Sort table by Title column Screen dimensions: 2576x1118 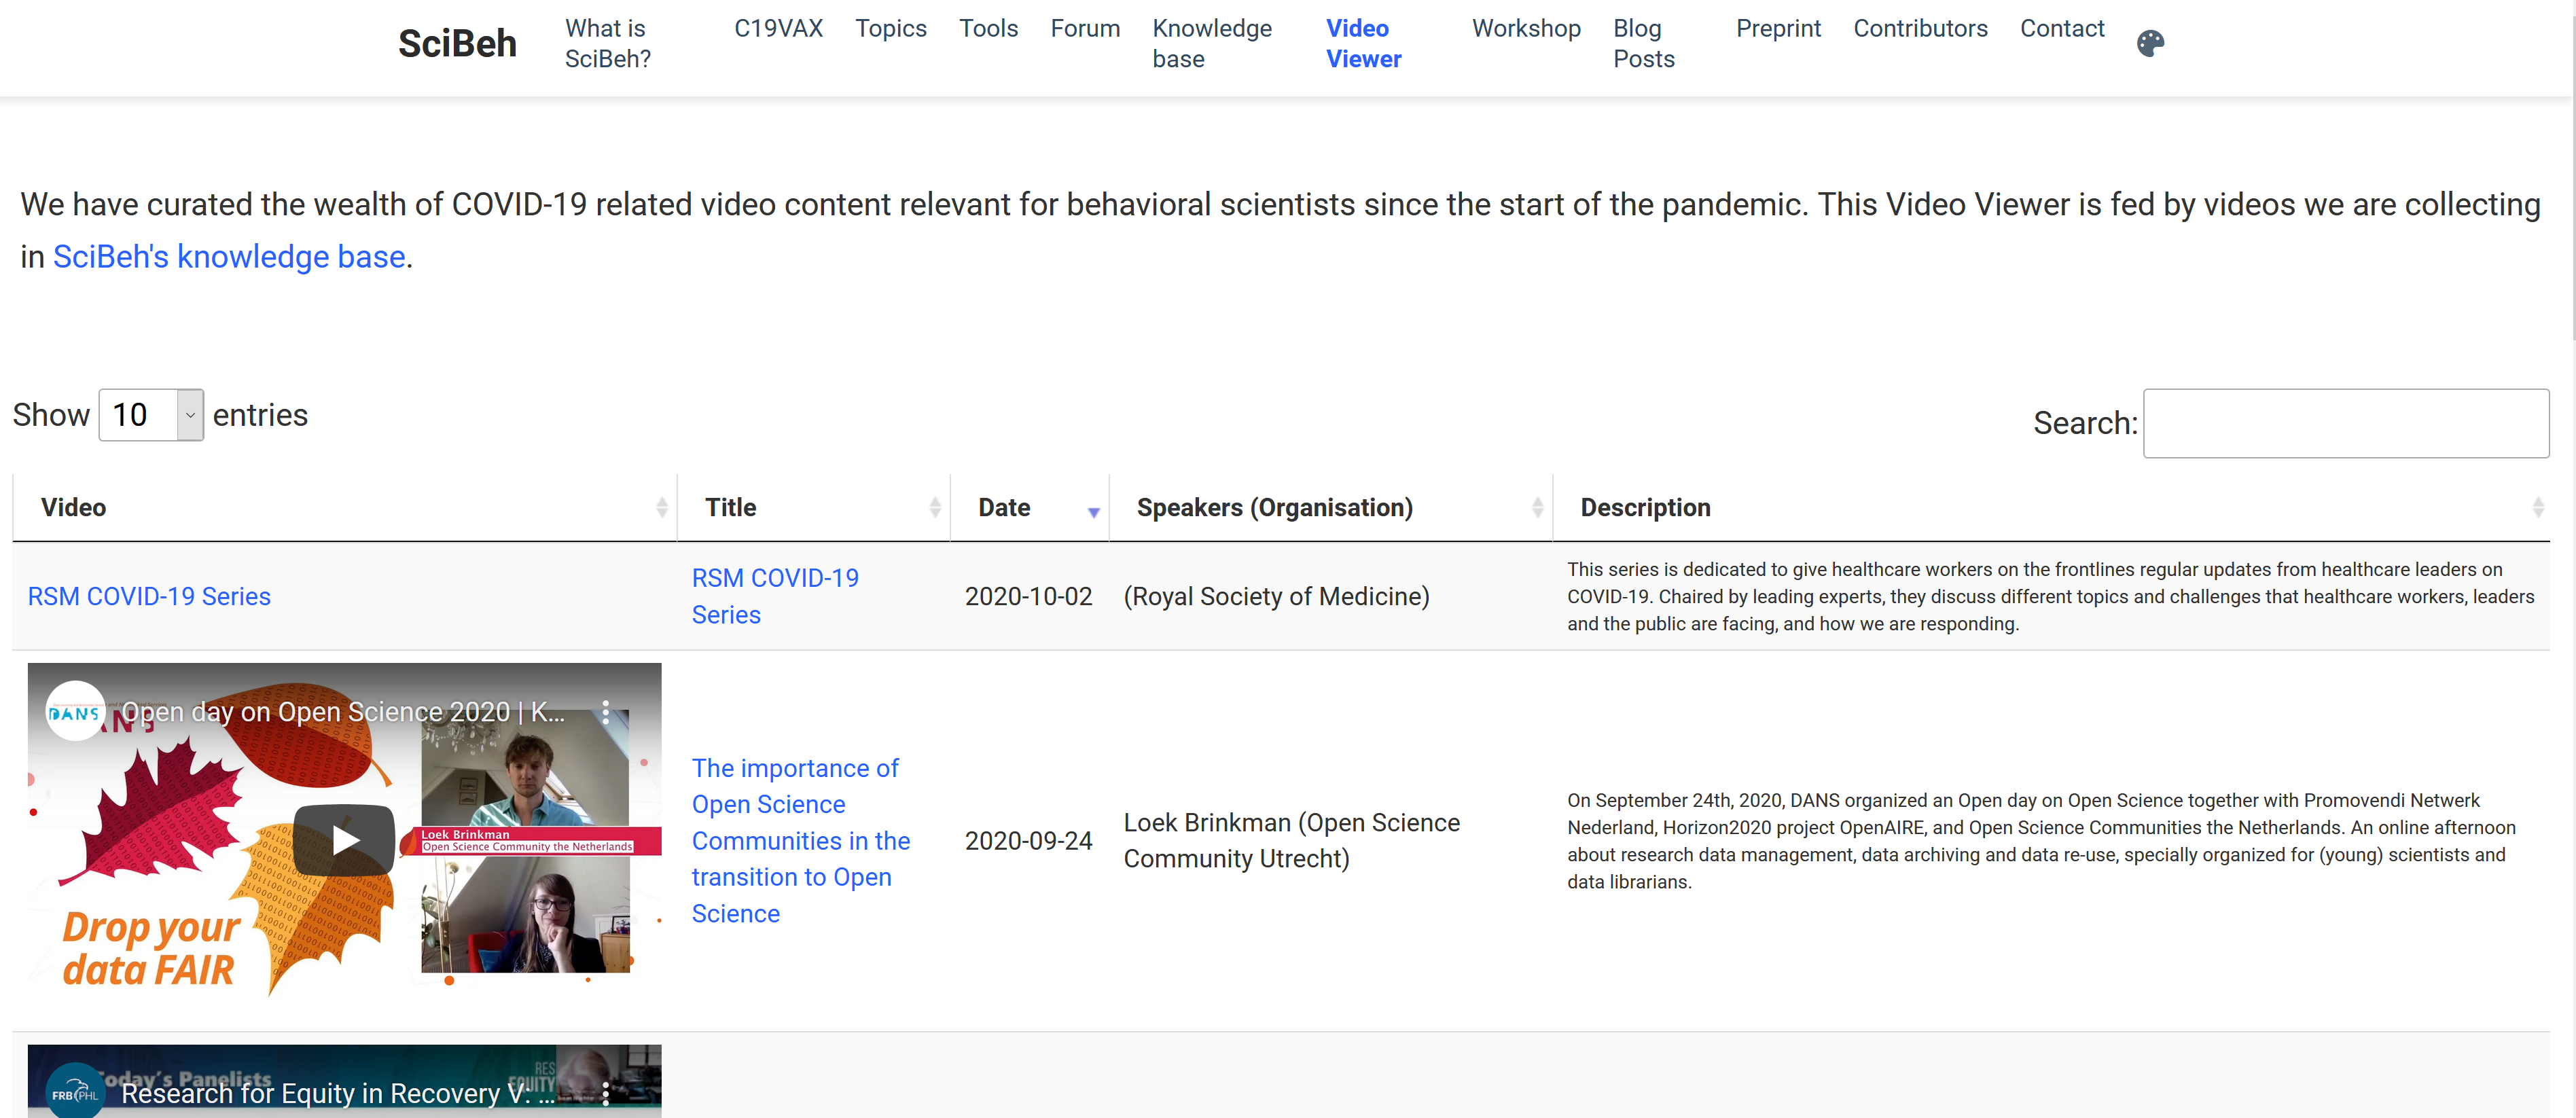(814, 508)
